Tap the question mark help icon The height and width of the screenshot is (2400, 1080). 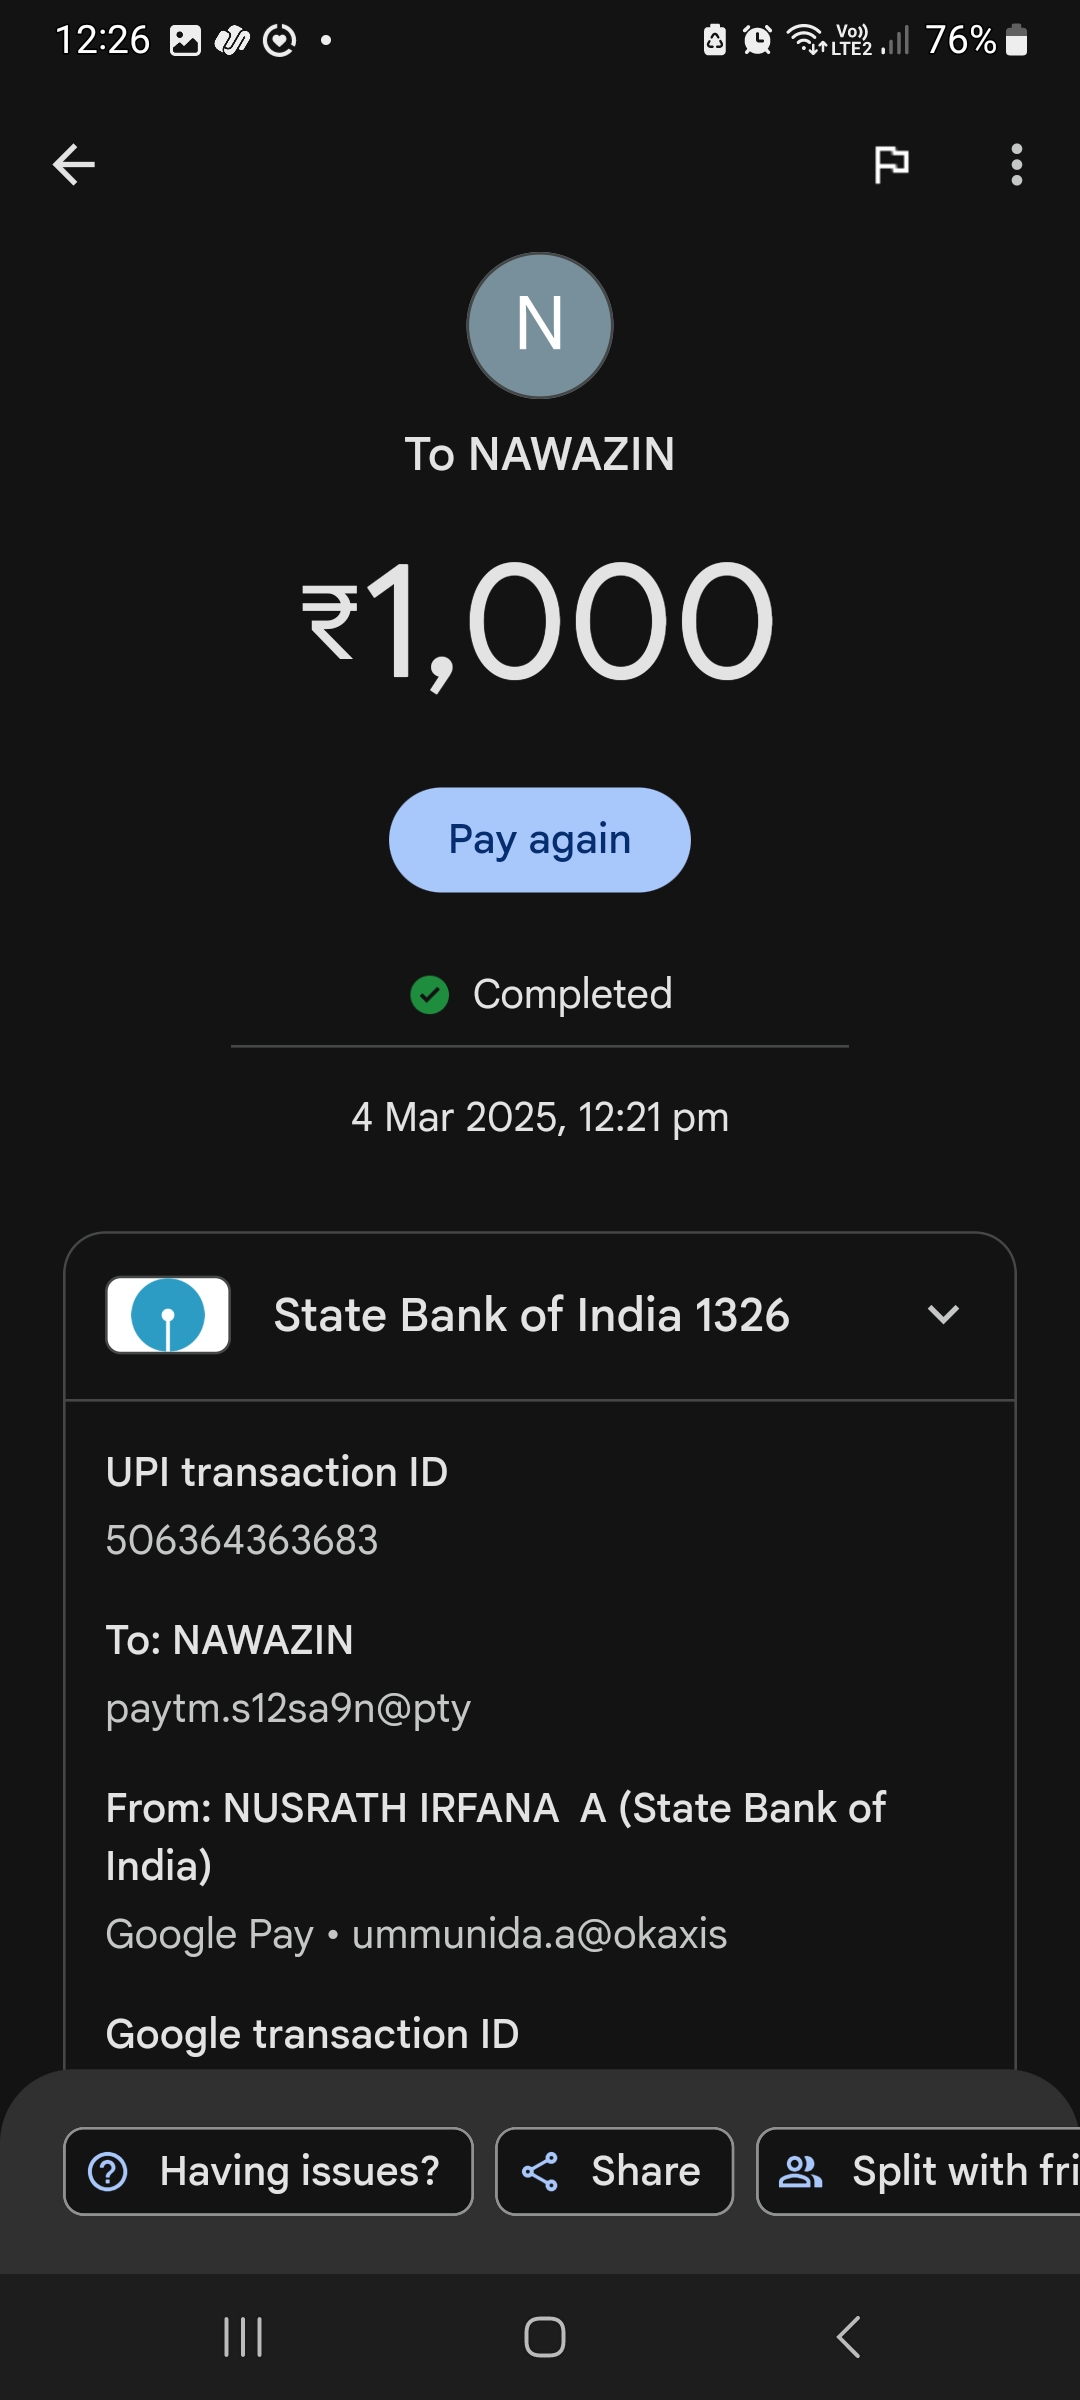(108, 2171)
